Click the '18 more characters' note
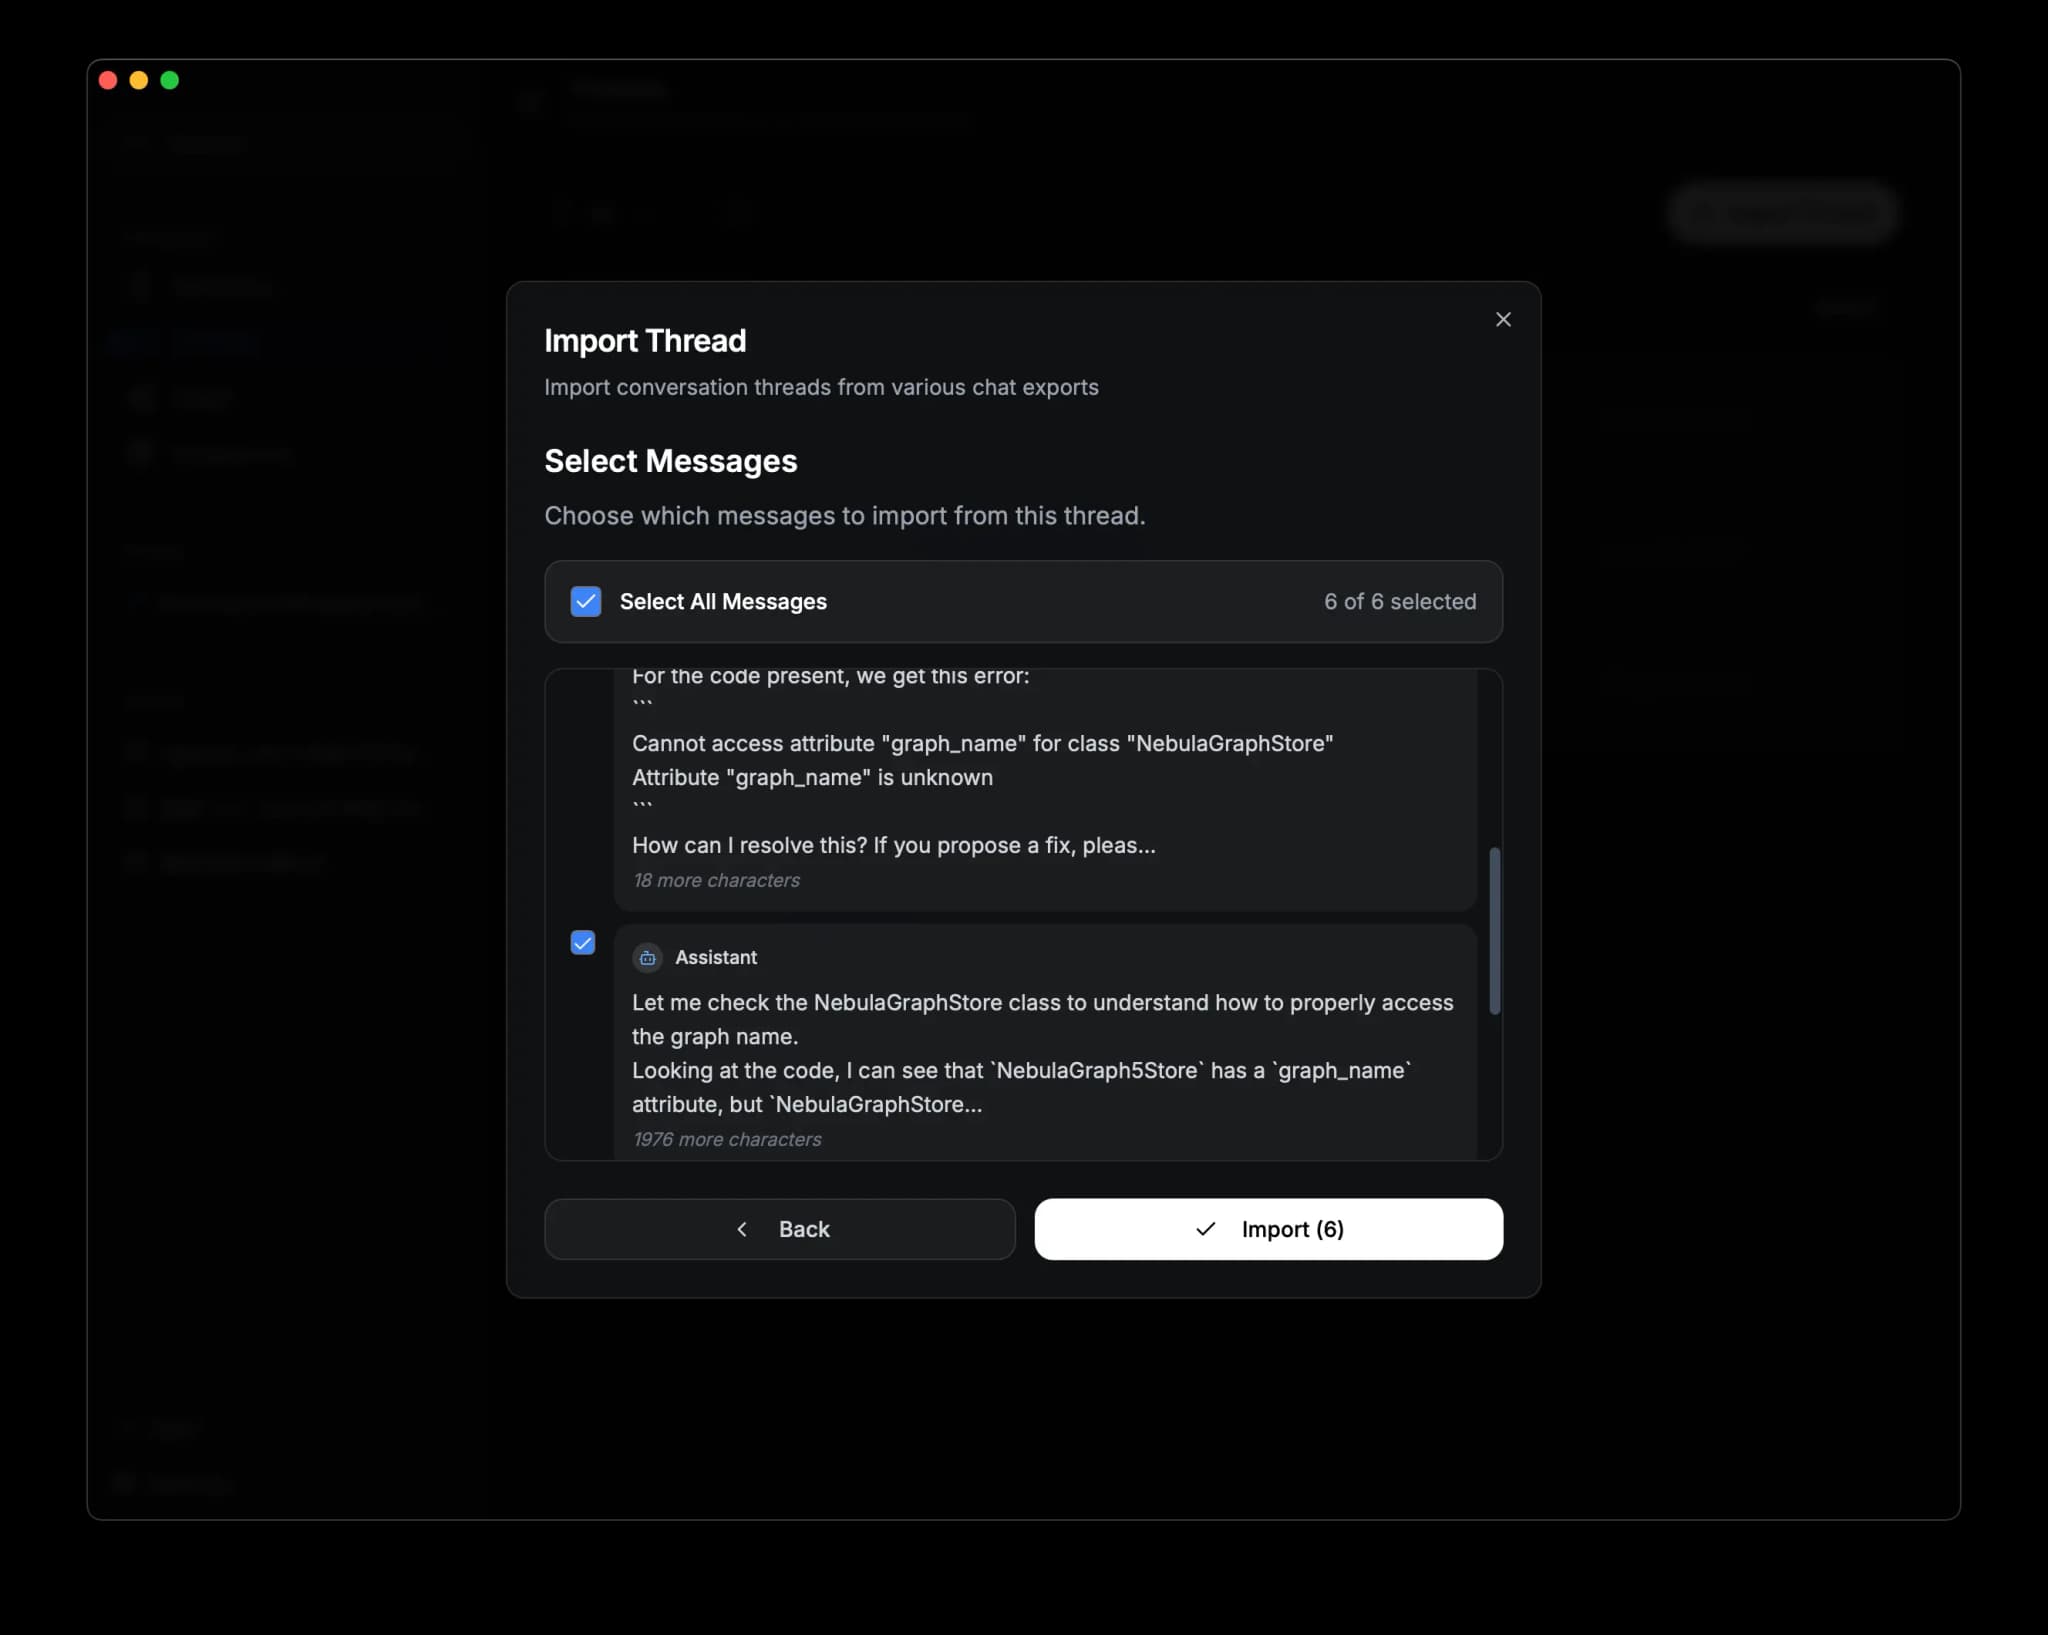This screenshot has height=1635, width=2048. tap(716, 880)
